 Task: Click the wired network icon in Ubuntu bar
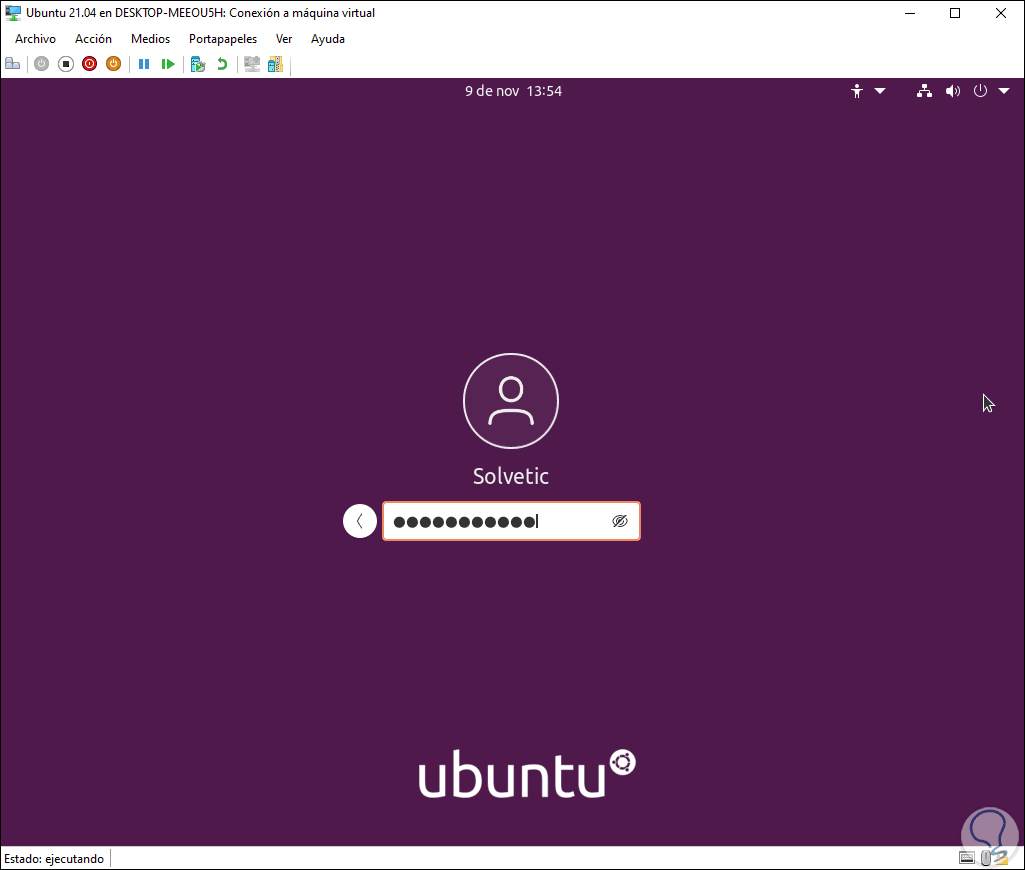(924, 92)
